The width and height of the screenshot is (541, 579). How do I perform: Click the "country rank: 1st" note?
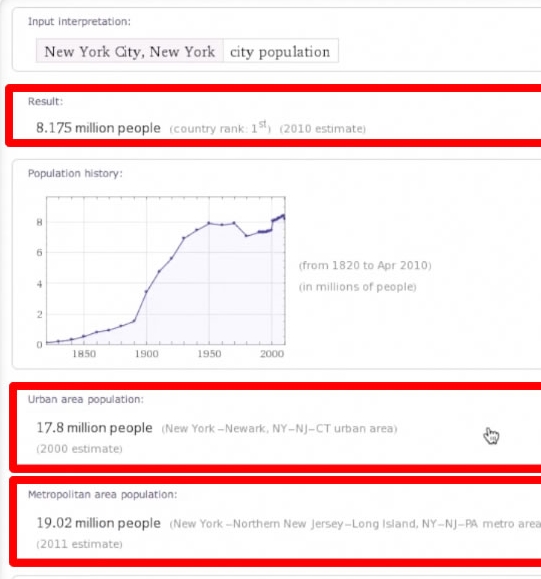coord(220,128)
